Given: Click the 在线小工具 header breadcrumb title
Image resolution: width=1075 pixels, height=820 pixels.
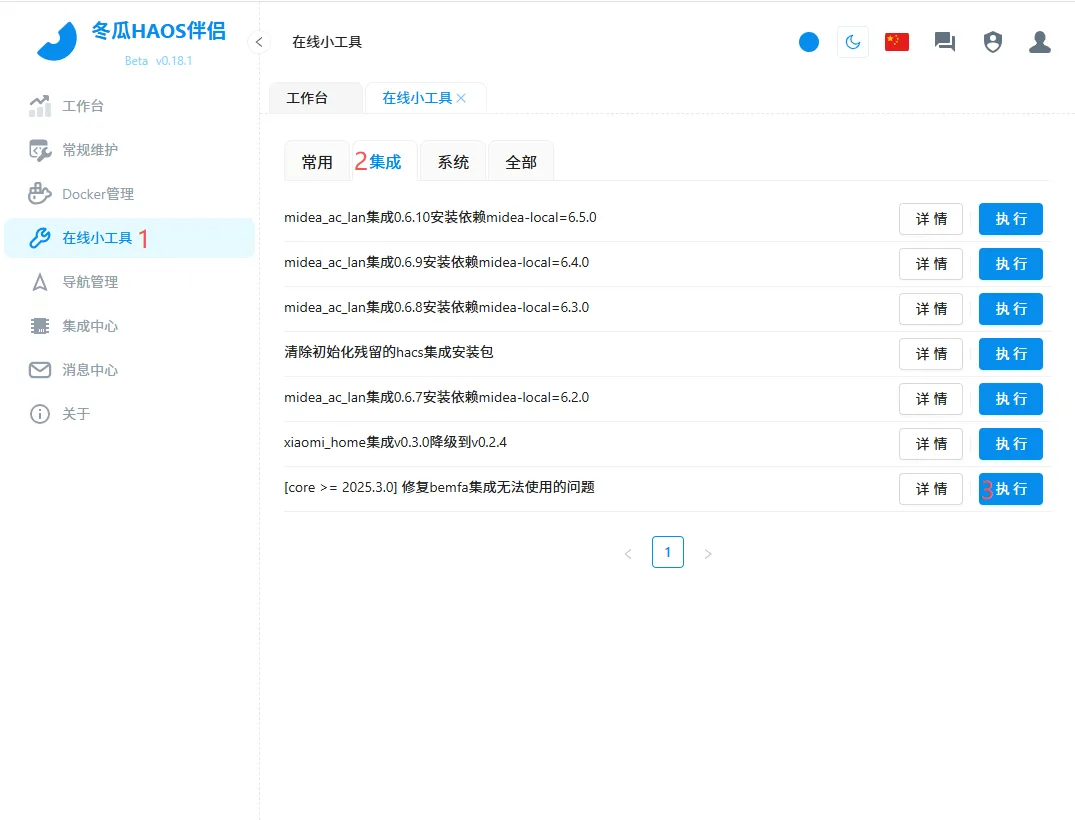Looking at the screenshot, I should [327, 42].
